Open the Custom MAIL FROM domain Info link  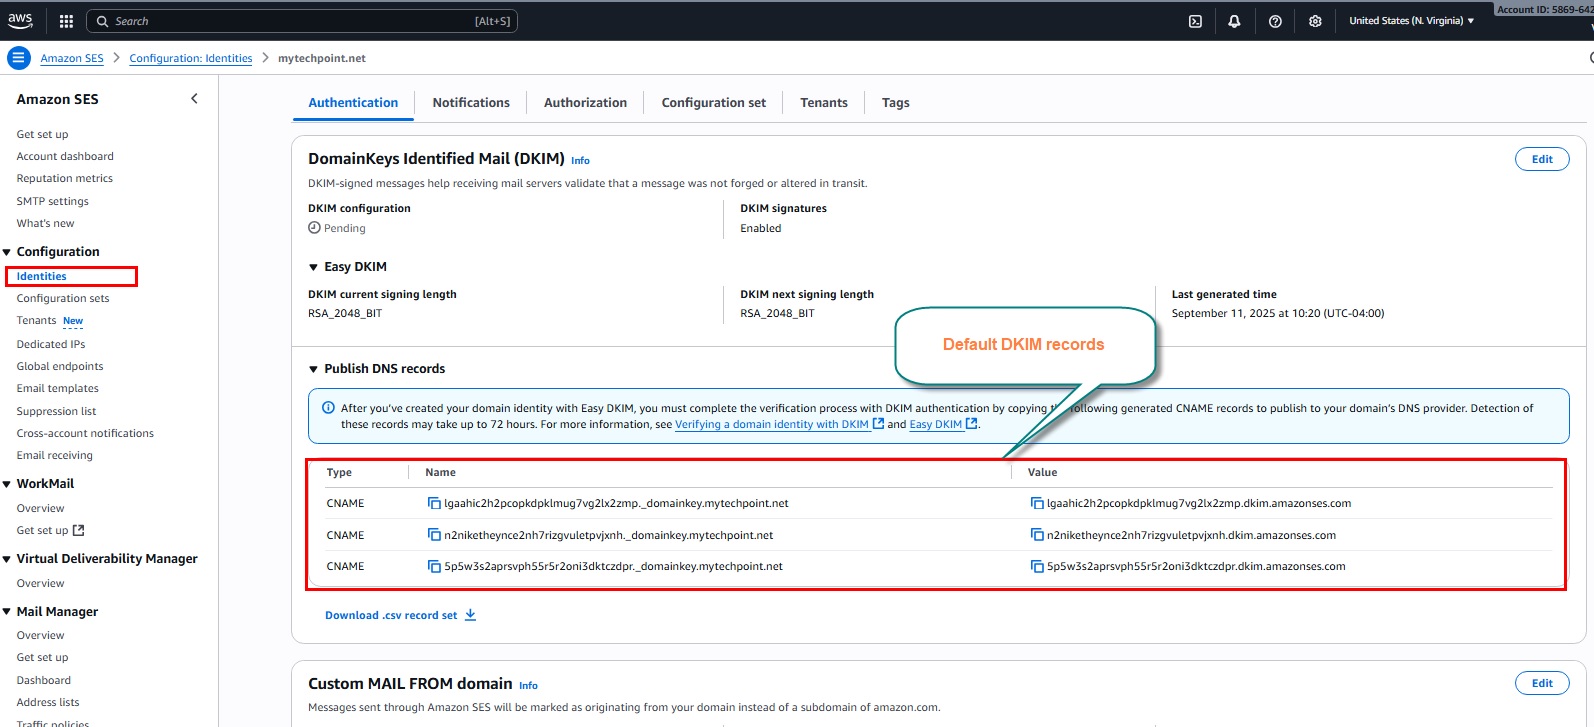point(528,685)
